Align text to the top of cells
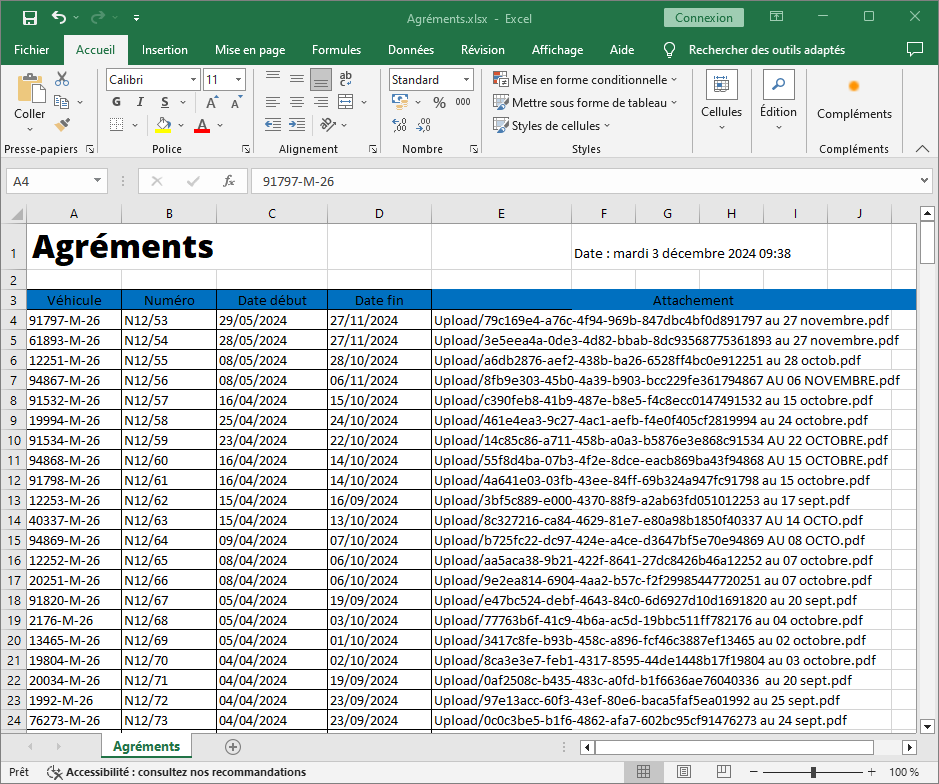This screenshot has width=939, height=784. pos(273,78)
